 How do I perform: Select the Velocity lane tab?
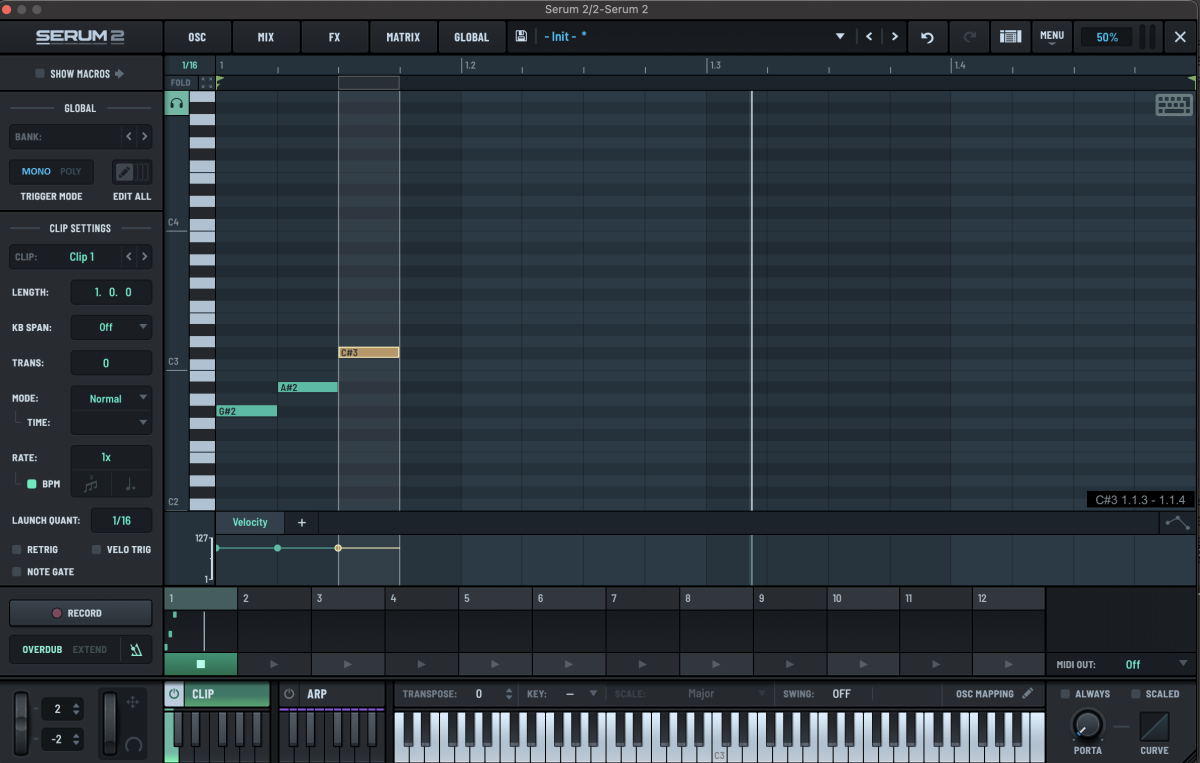[250, 522]
